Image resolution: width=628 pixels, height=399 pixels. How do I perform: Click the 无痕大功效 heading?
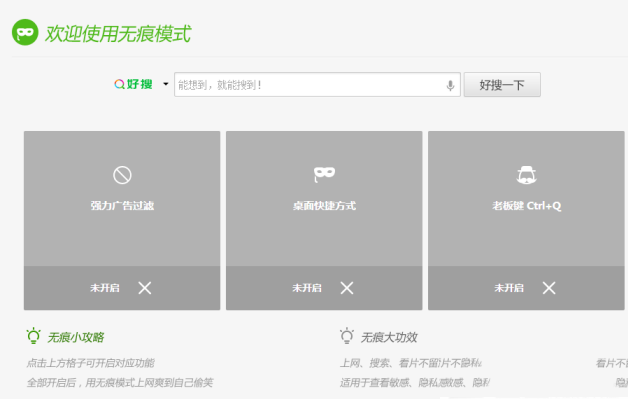point(389,337)
